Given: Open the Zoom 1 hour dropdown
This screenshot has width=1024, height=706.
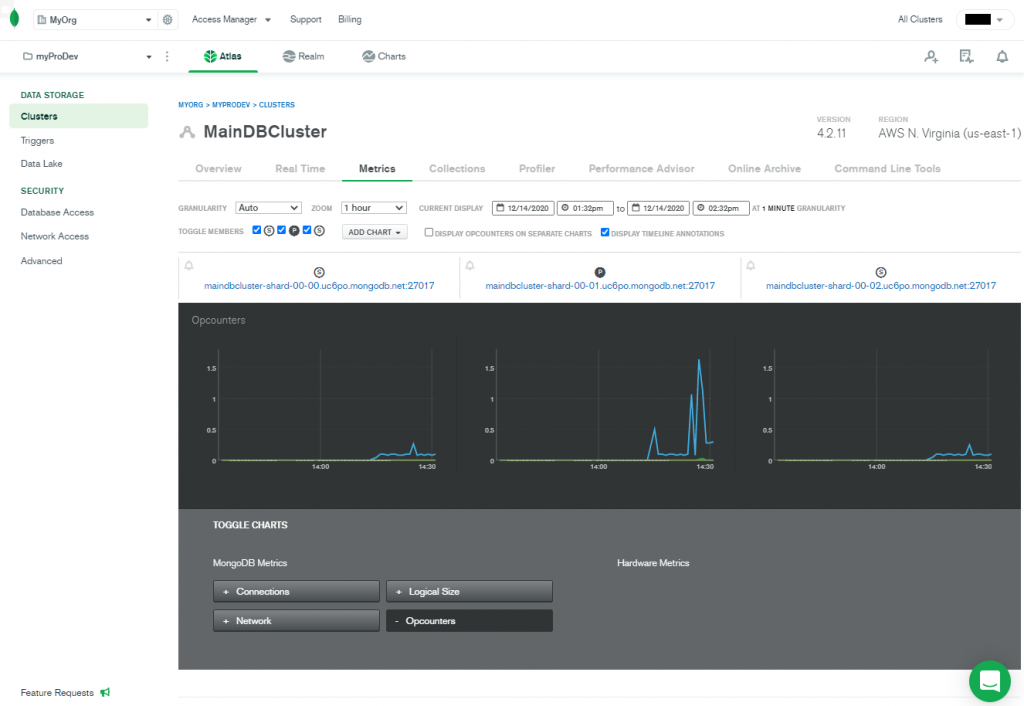Looking at the screenshot, I should coord(374,208).
